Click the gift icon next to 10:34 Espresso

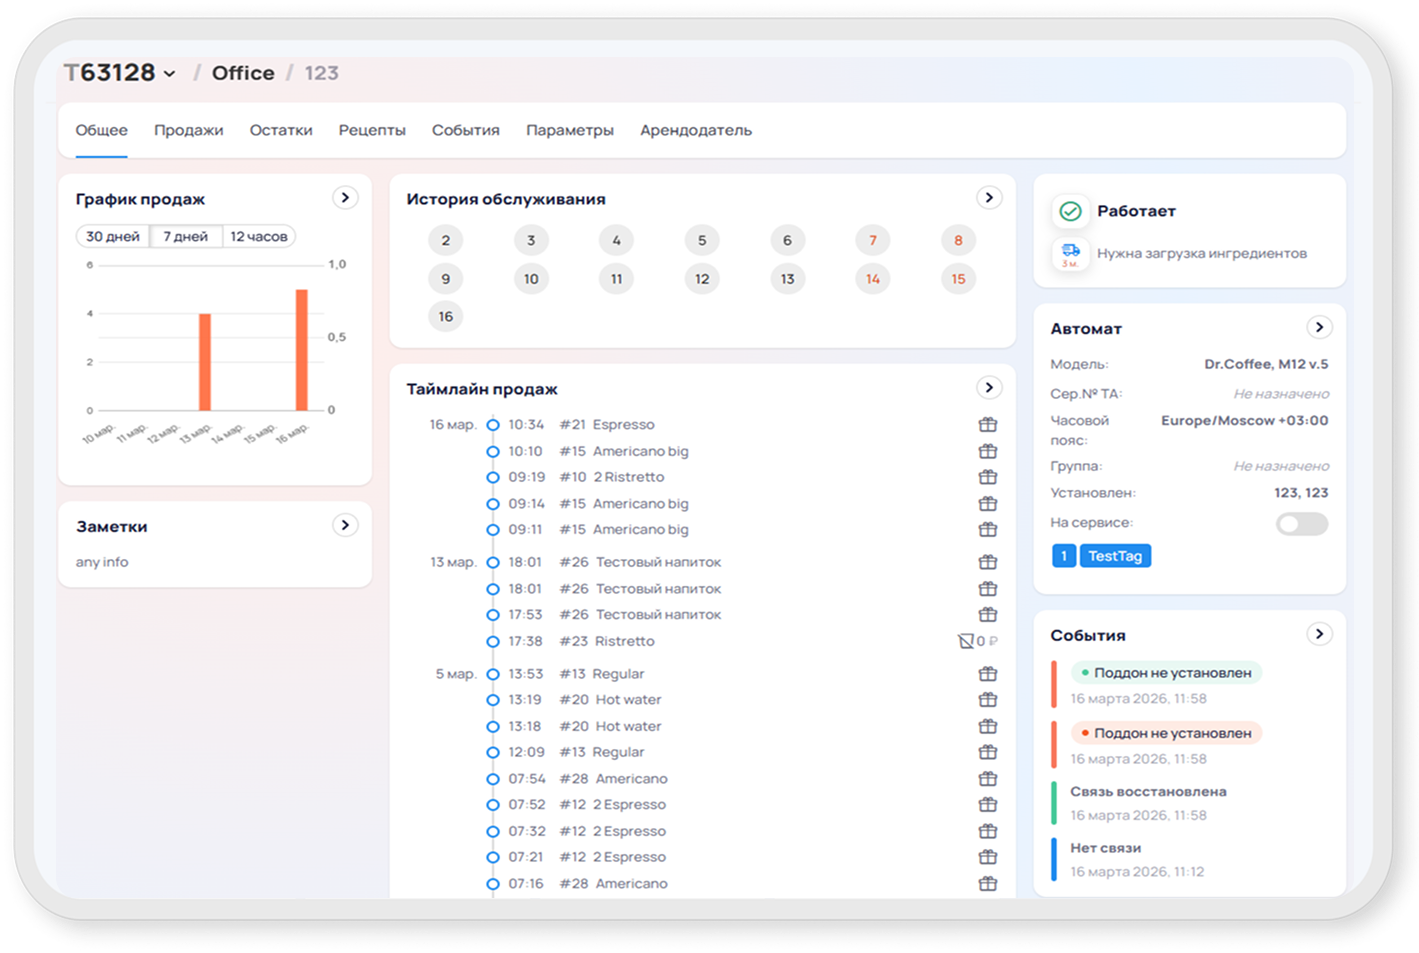tap(987, 425)
